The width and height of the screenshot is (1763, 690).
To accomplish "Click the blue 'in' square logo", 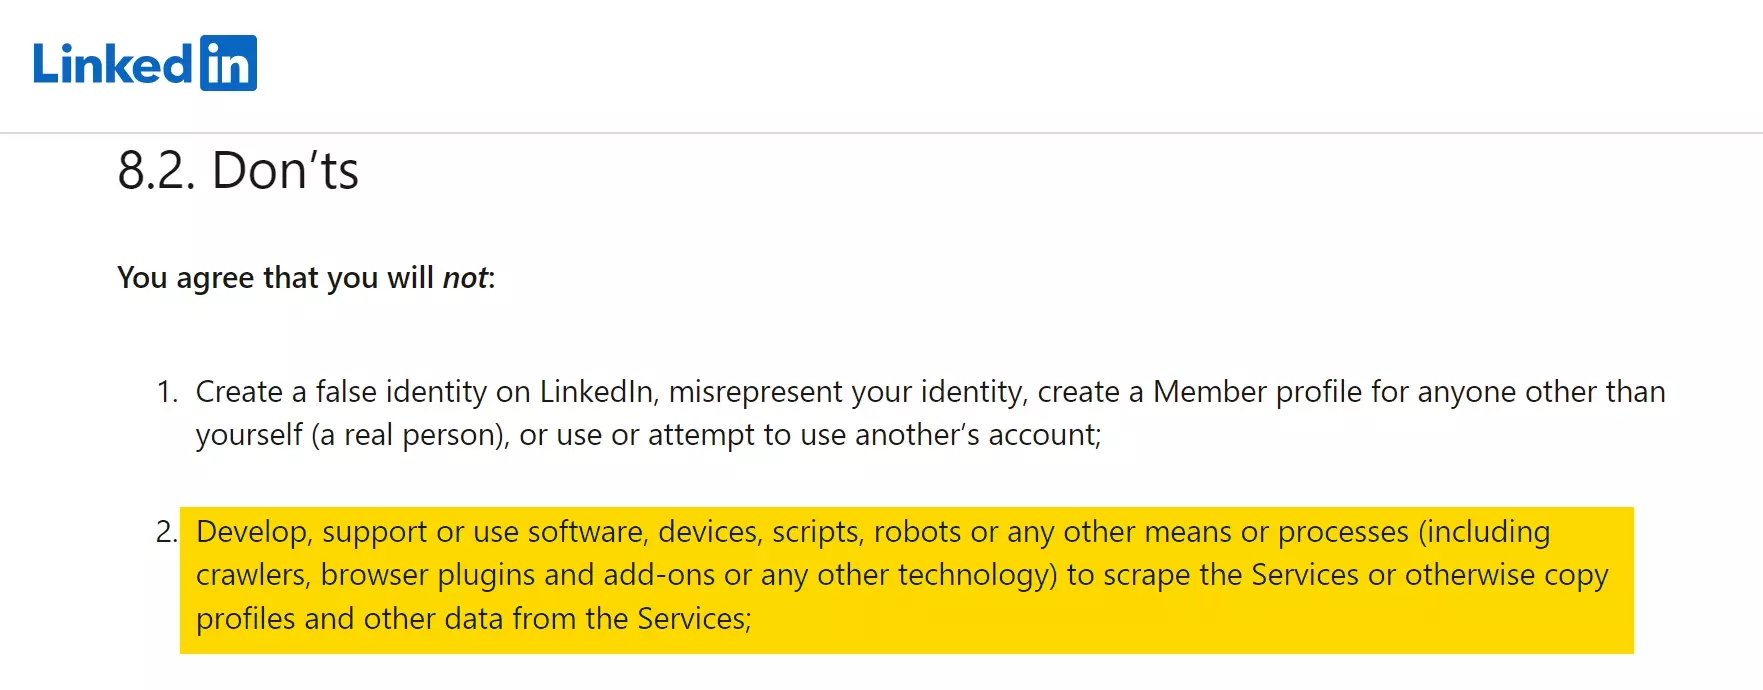I will pyautogui.click(x=228, y=63).
